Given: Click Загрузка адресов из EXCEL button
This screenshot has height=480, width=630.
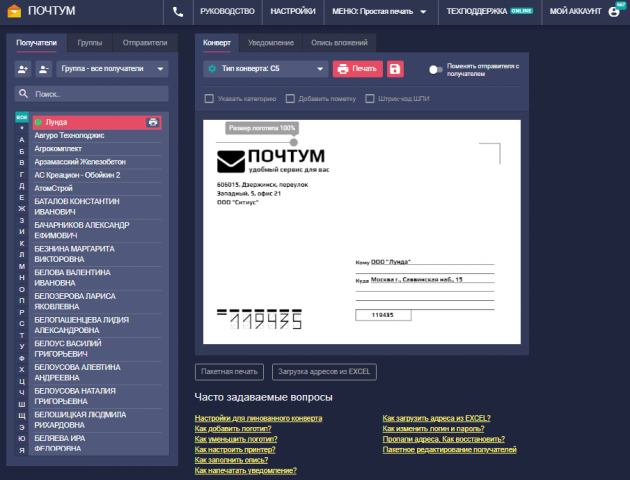Looking at the screenshot, I should click(324, 372).
